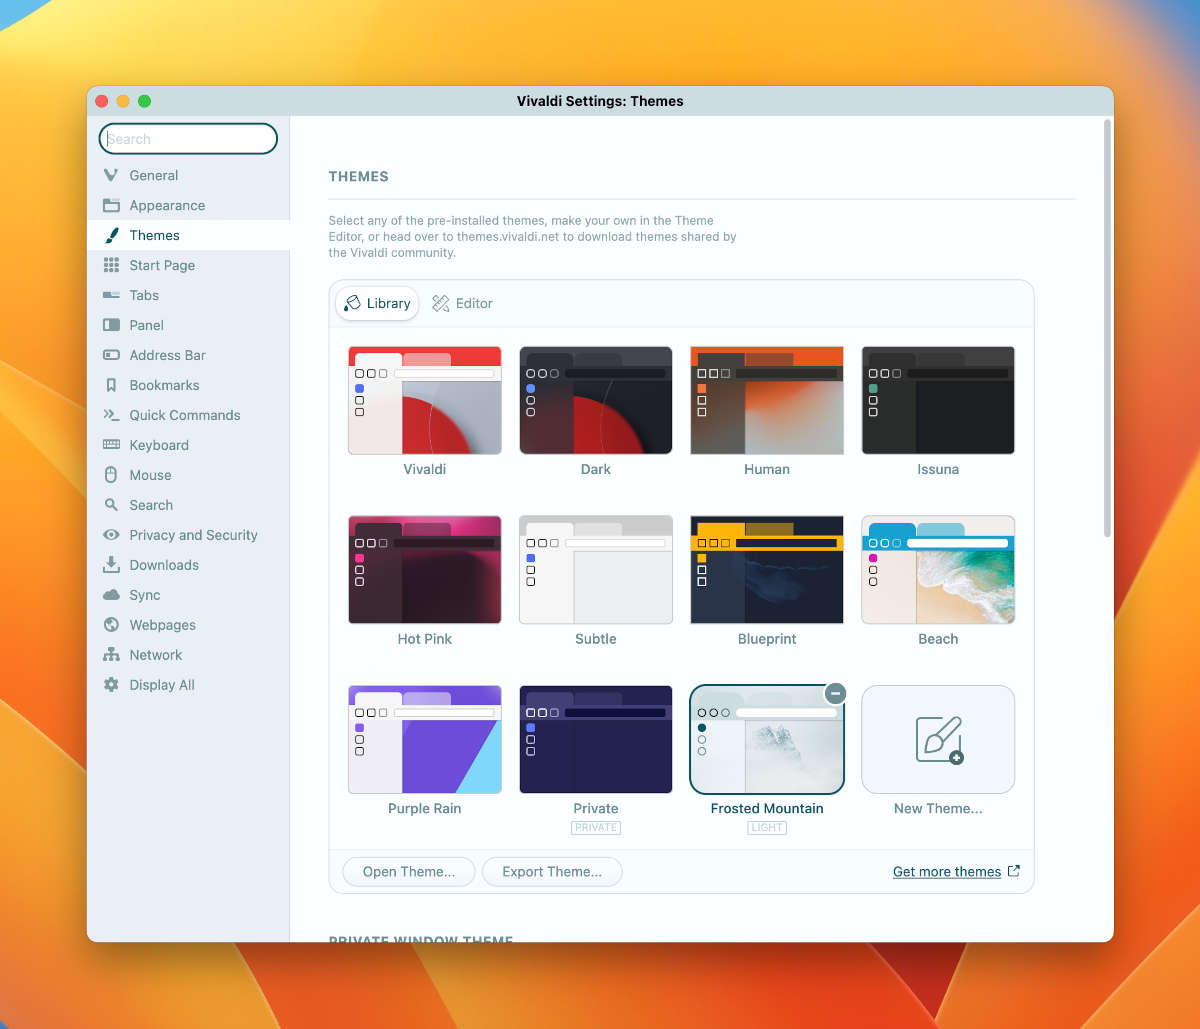Choose the Subtle theme thumbnail
This screenshot has height=1029, width=1200.
(x=596, y=570)
